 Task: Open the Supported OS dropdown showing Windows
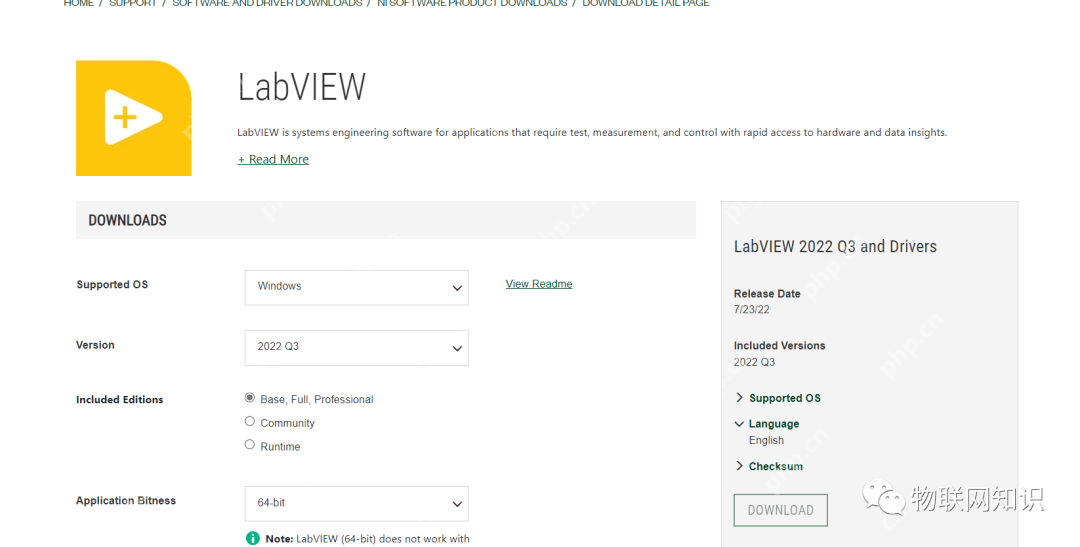point(356,287)
